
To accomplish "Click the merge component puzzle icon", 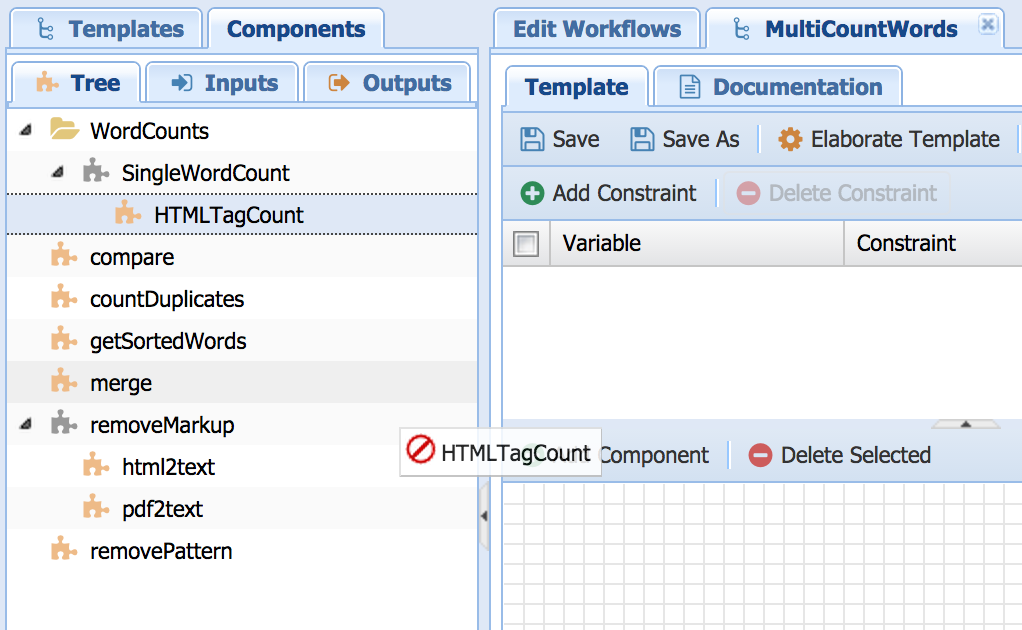I will pyautogui.click(x=64, y=383).
